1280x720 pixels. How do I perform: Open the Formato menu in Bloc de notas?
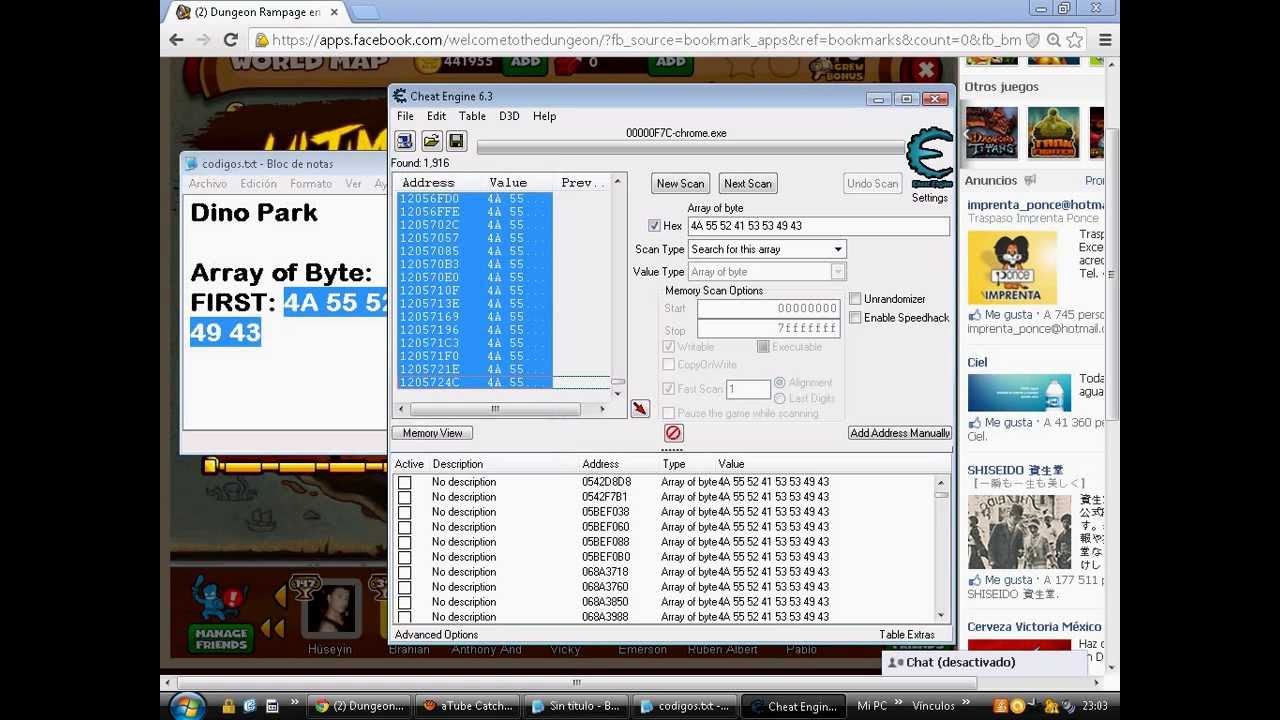click(311, 184)
